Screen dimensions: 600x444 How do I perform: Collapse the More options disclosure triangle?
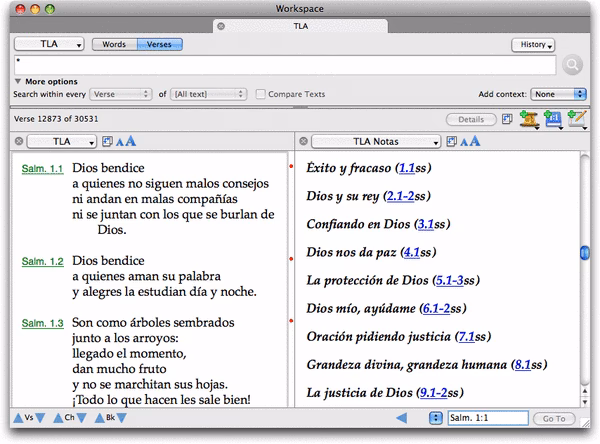click(x=18, y=81)
